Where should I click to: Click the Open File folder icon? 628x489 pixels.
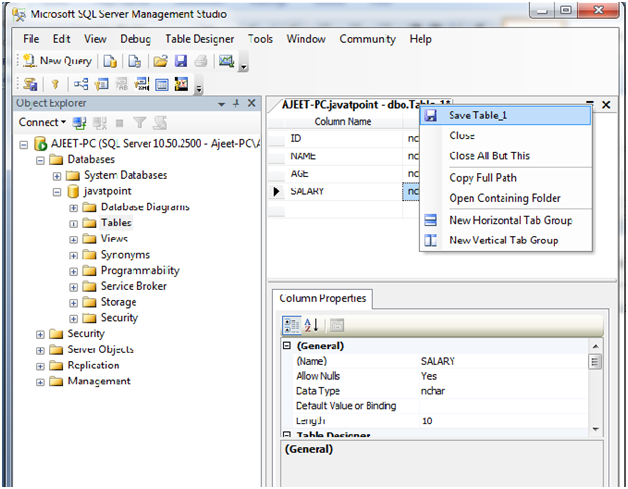coord(160,61)
